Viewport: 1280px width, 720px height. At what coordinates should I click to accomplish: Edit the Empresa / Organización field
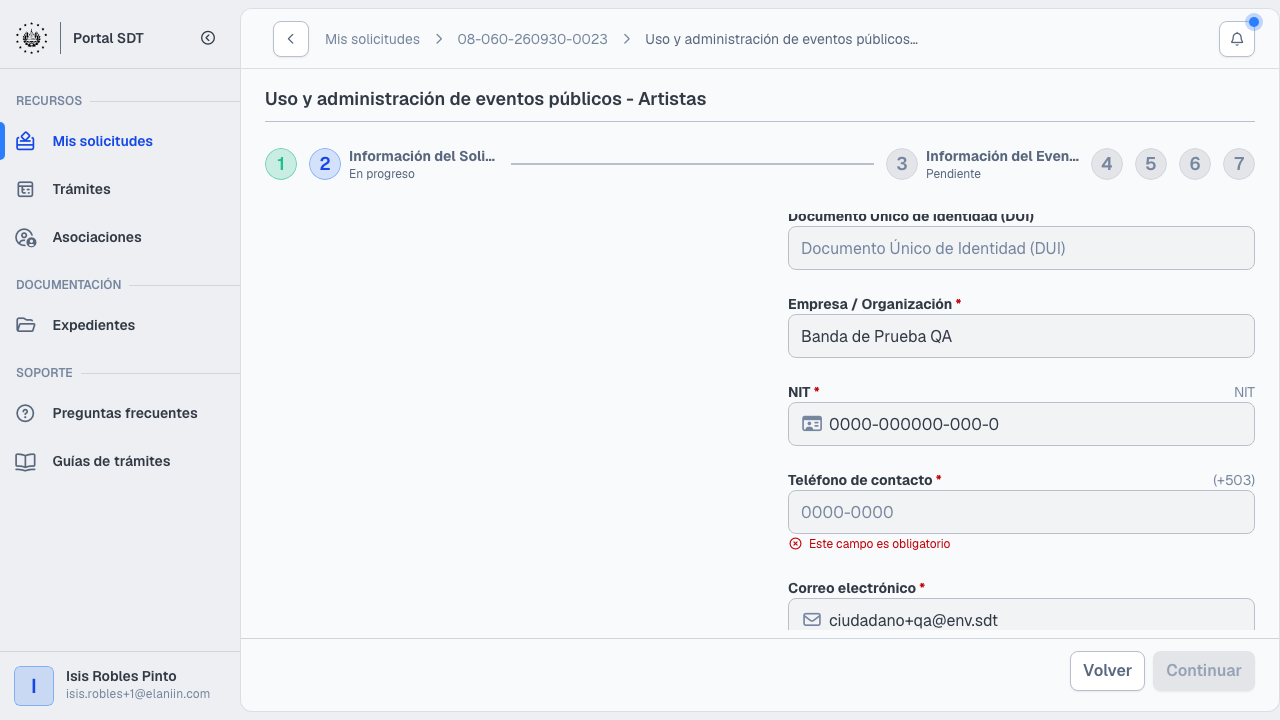pos(1021,336)
